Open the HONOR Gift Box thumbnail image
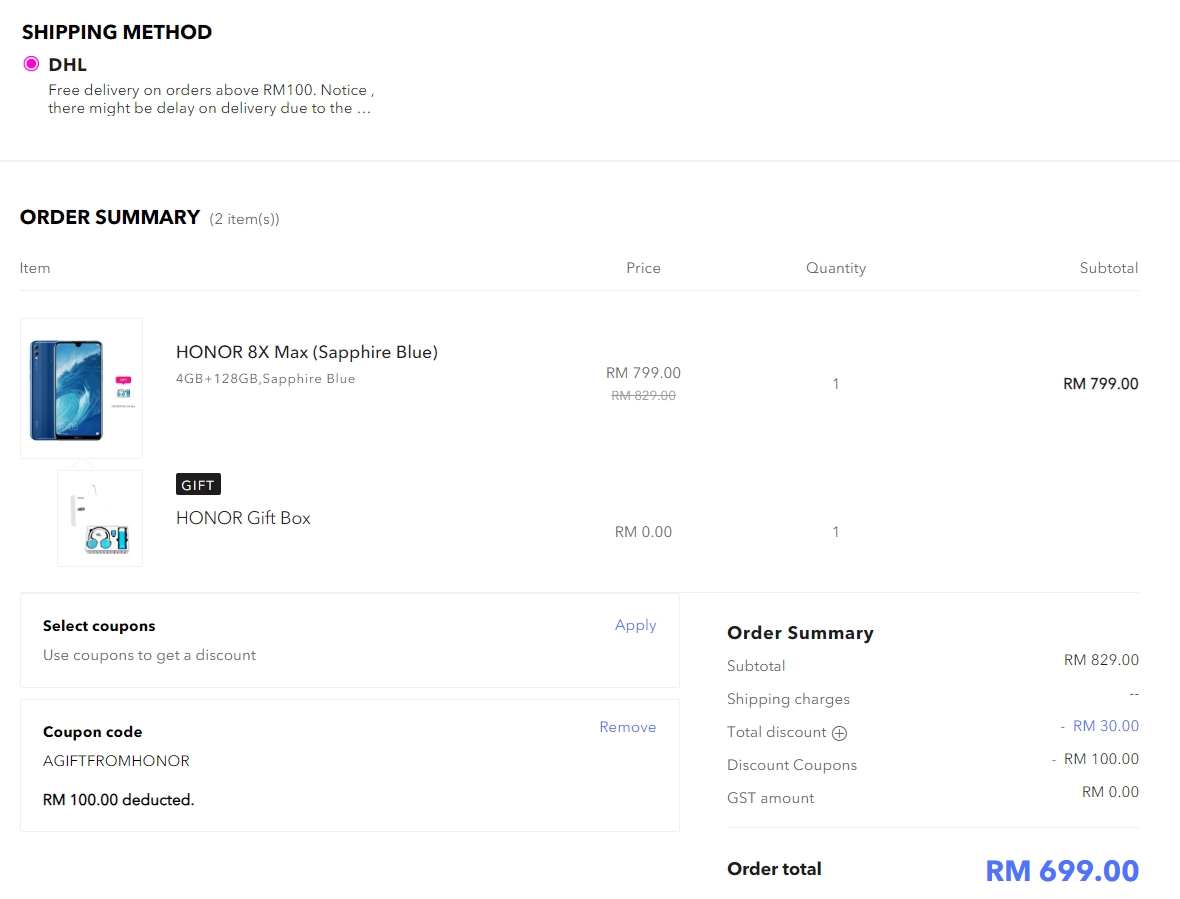The width and height of the screenshot is (1180, 899). click(x=100, y=519)
